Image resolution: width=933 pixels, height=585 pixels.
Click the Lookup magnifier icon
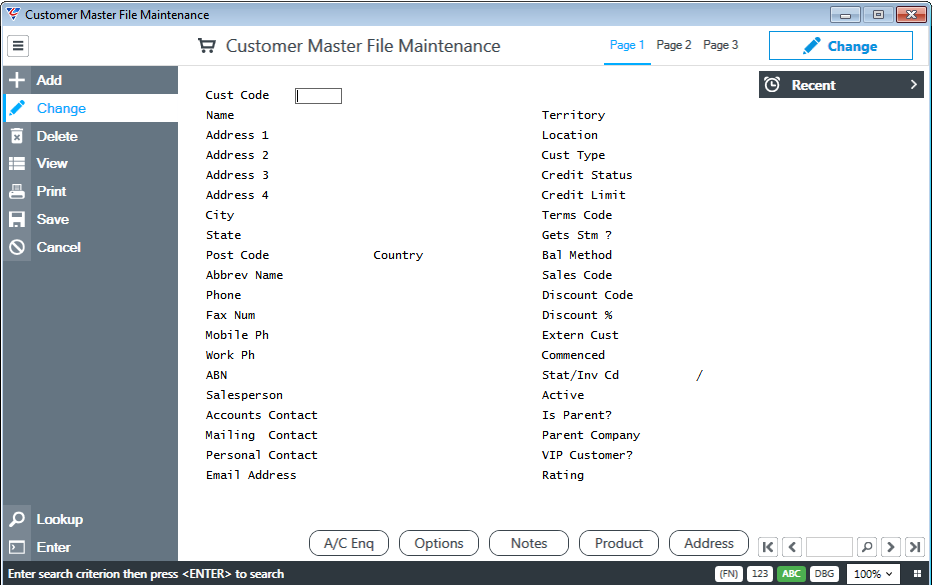click(17, 519)
